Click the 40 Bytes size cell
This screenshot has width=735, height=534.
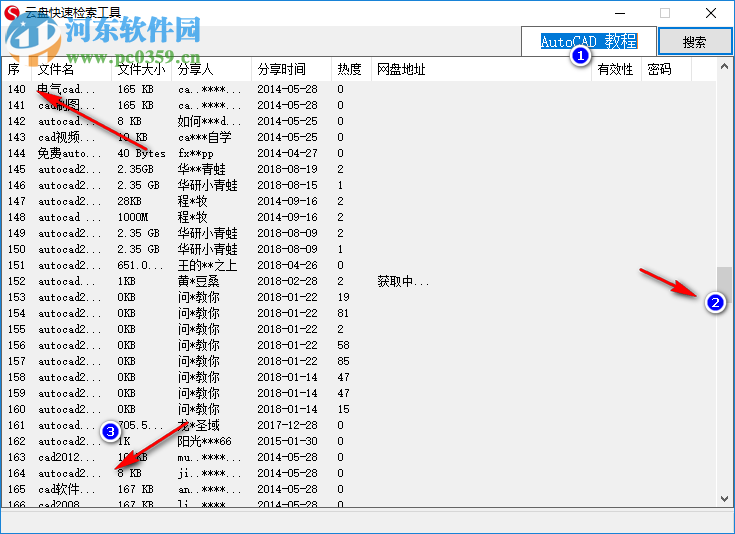tap(142, 153)
